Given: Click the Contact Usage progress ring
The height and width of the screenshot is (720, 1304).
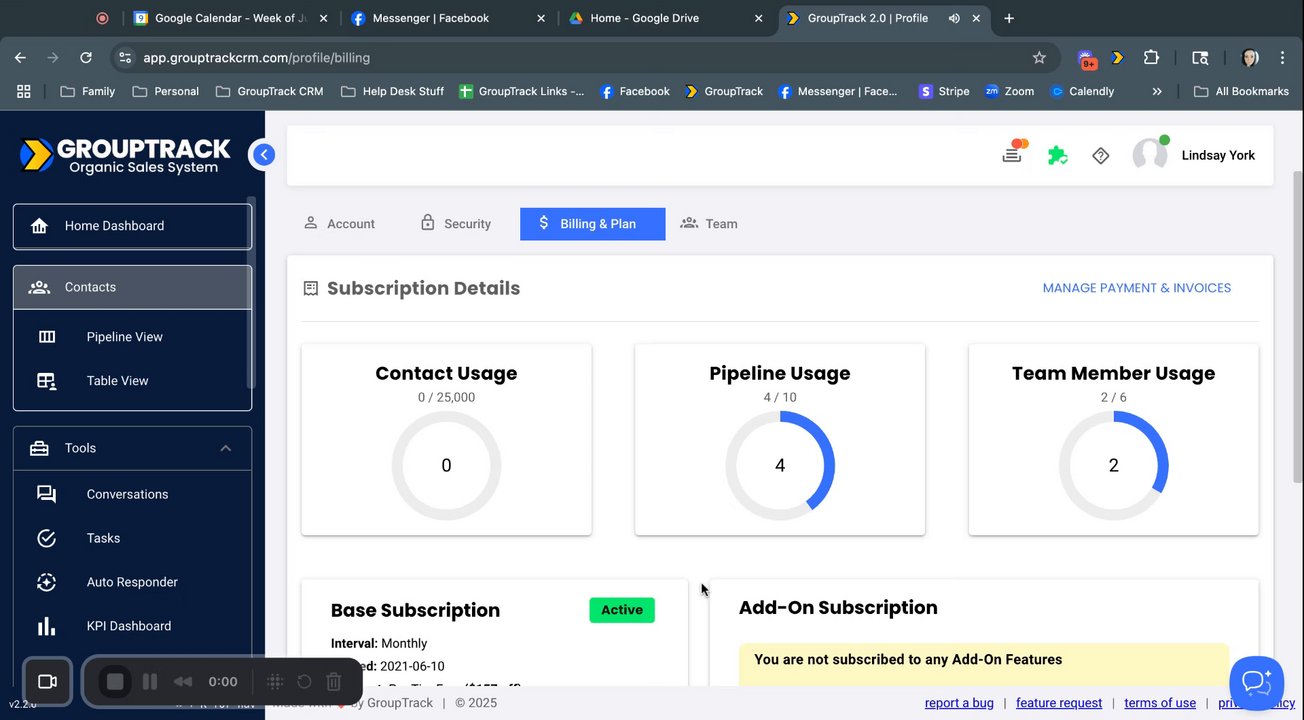Looking at the screenshot, I should pyautogui.click(x=446, y=465).
